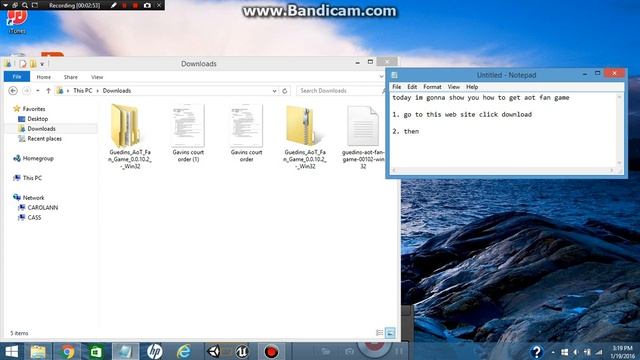Switch to large icons view layout
640x360 pixels.
pyautogui.click(x=390, y=333)
